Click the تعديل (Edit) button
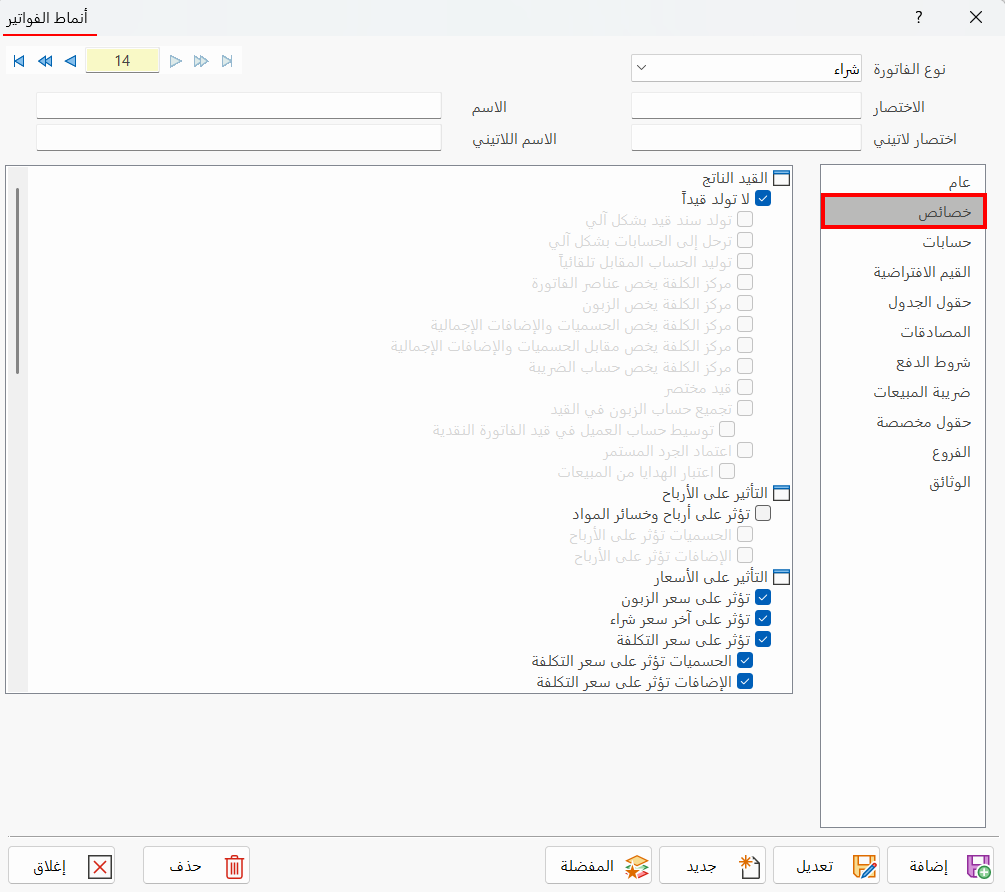 coord(826,866)
